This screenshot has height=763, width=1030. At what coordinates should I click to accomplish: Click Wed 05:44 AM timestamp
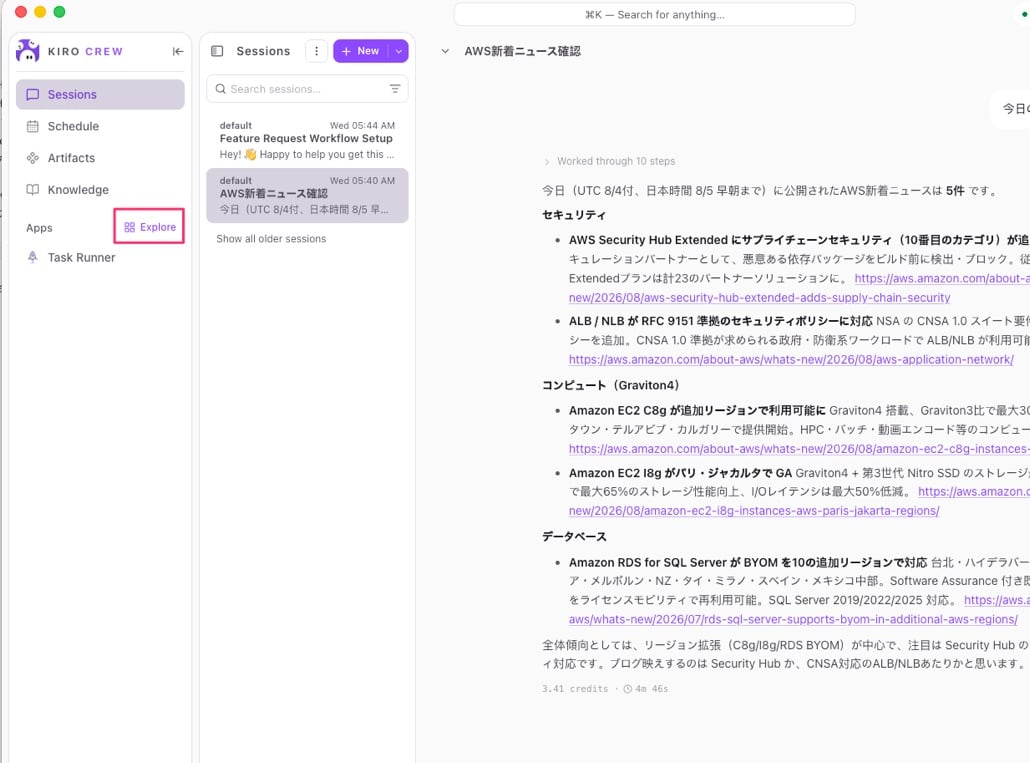pyautogui.click(x=362, y=125)
